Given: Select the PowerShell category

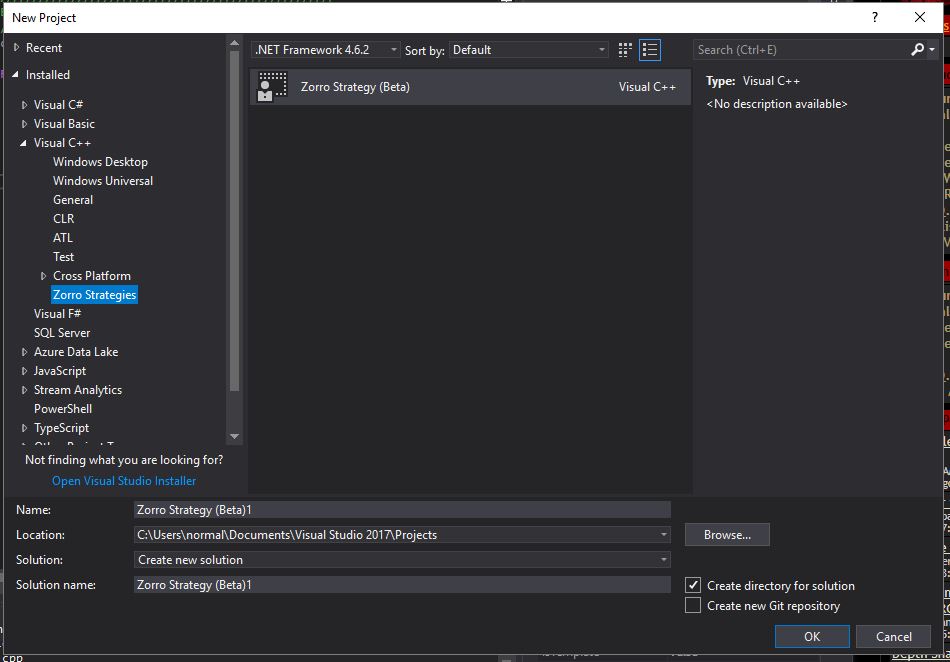Looking at the screenshot, I should pyautogui.click(x=63, y=409).
